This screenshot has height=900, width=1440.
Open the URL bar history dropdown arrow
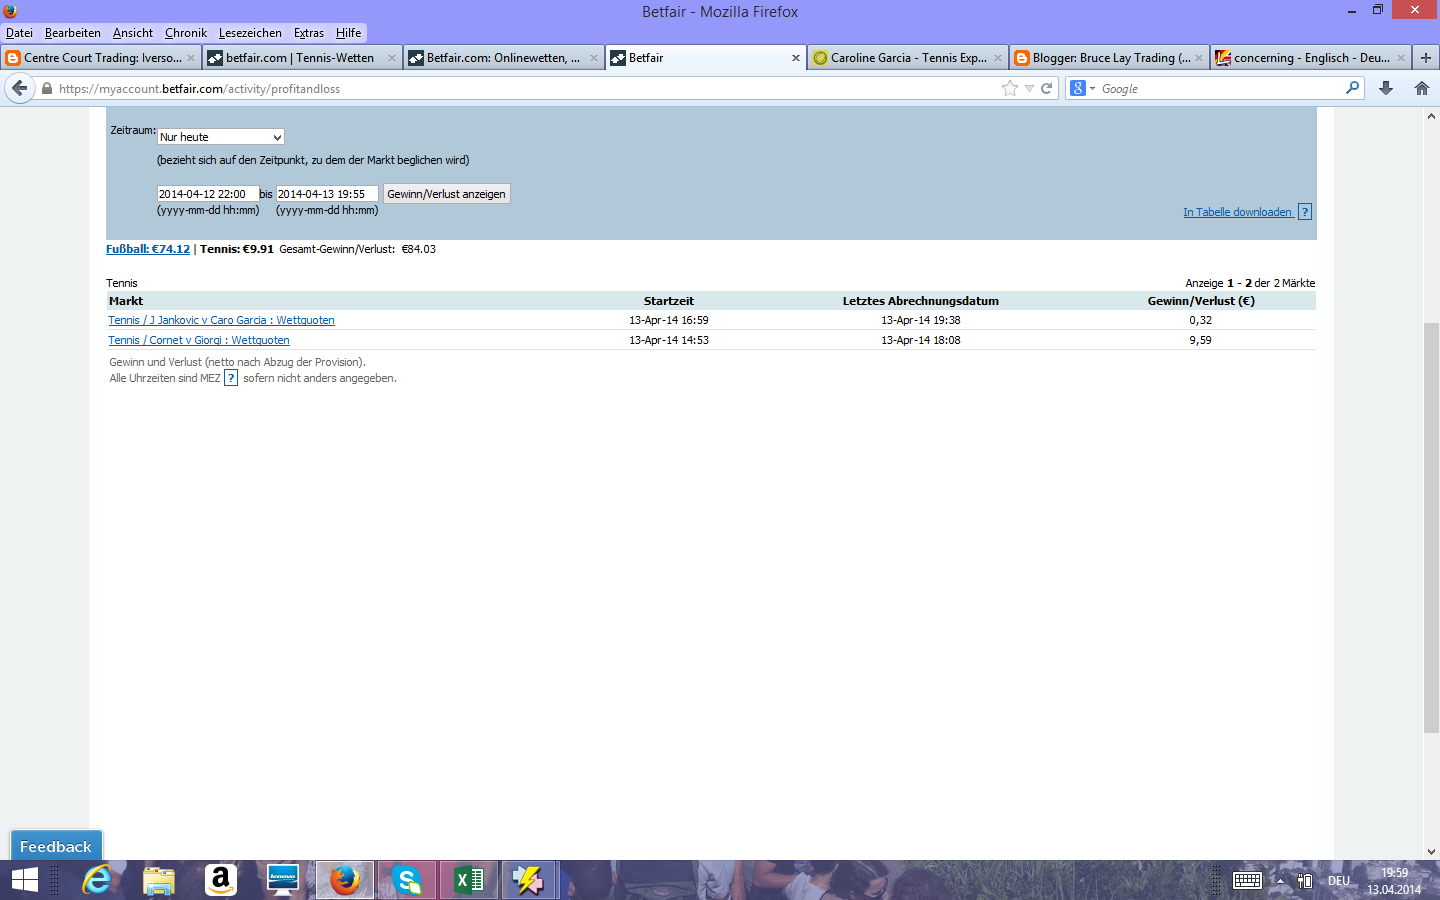click(x=1029, y=88)
